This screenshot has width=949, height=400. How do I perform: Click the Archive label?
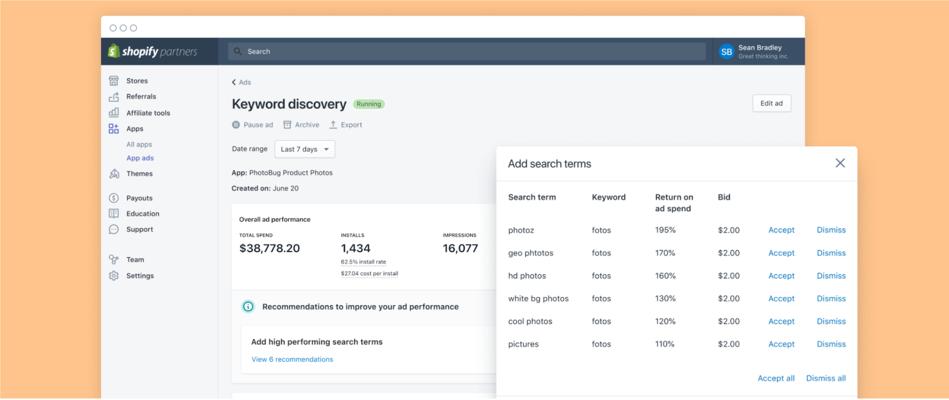pyautogui.click(x=307, y=125)
